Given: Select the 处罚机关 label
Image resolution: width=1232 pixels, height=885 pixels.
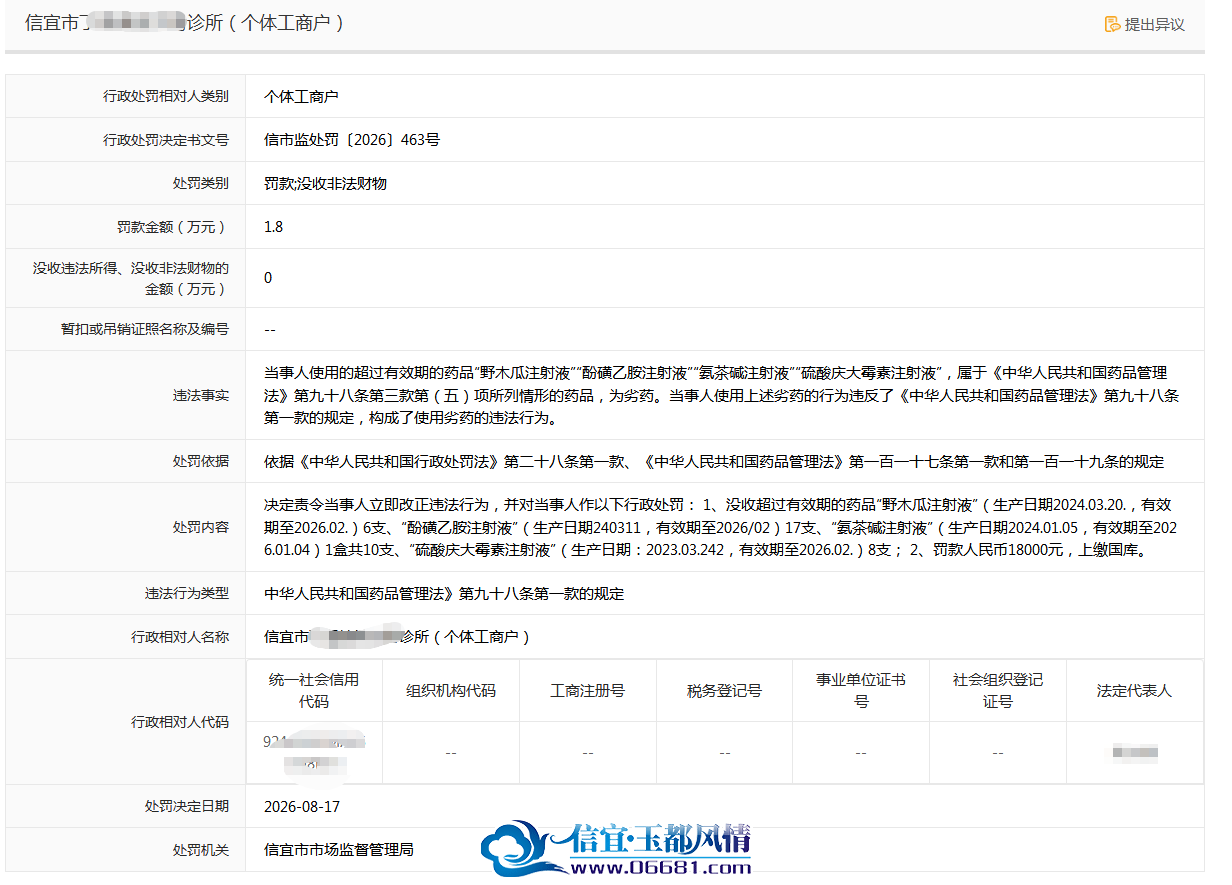Looking at the screenshot, I should click(201, 849).
